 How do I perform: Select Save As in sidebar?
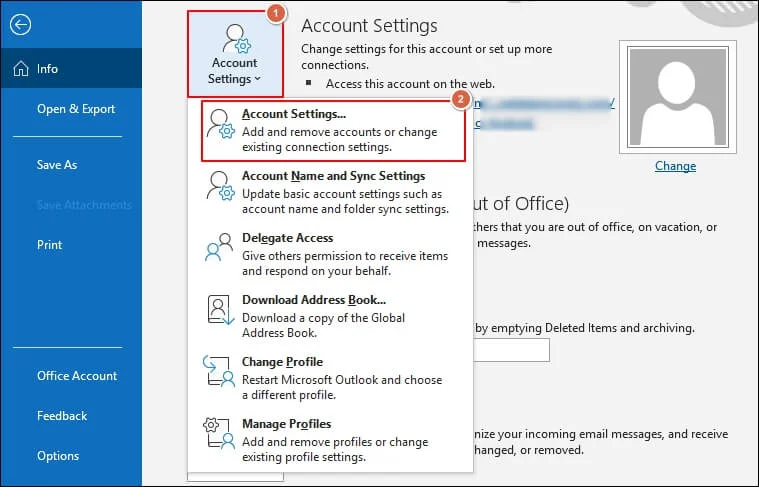57,165
